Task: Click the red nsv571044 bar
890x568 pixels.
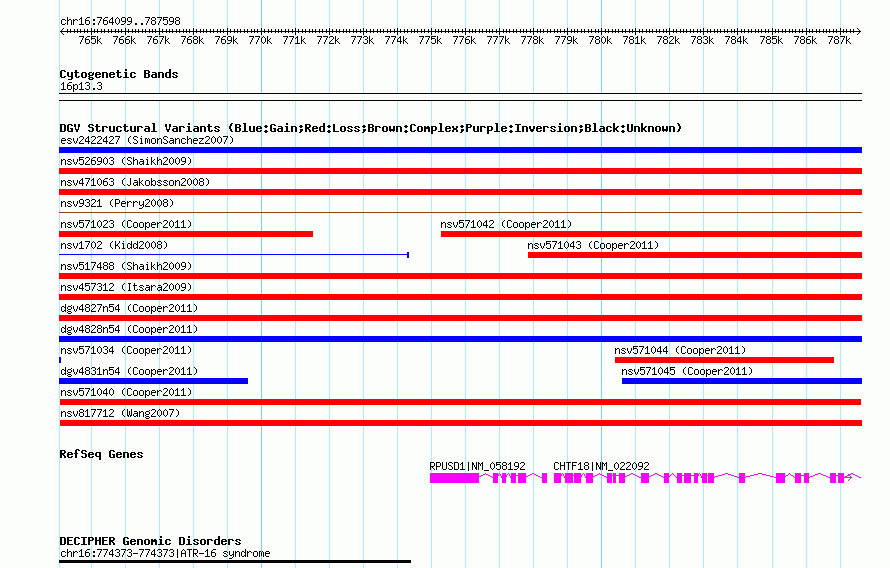Action: click(x=724, y=360)
